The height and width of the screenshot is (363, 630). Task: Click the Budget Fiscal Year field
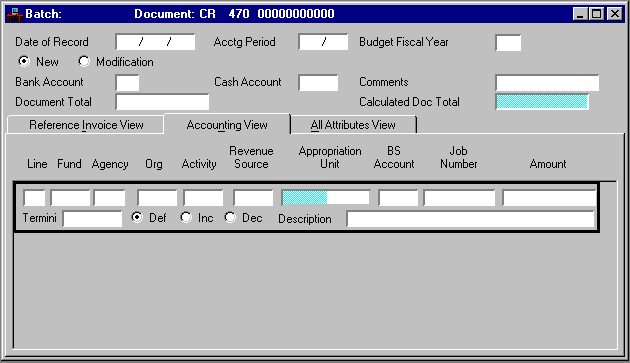coord(508,43)
